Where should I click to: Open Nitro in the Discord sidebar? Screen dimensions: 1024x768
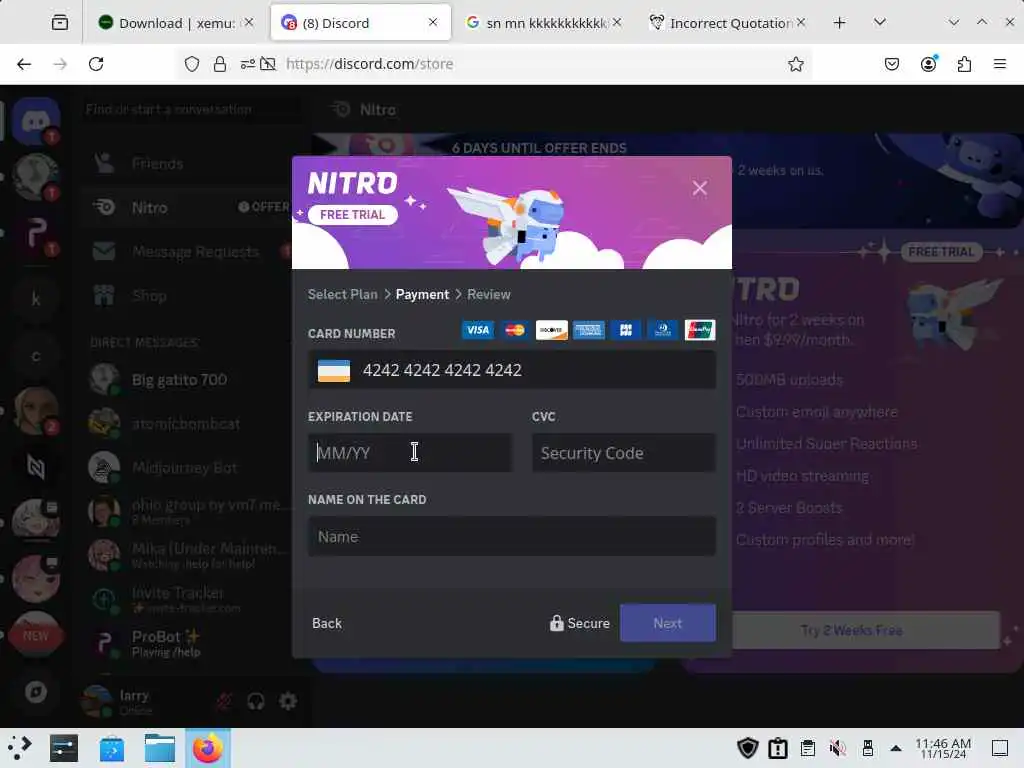[189, 208]
